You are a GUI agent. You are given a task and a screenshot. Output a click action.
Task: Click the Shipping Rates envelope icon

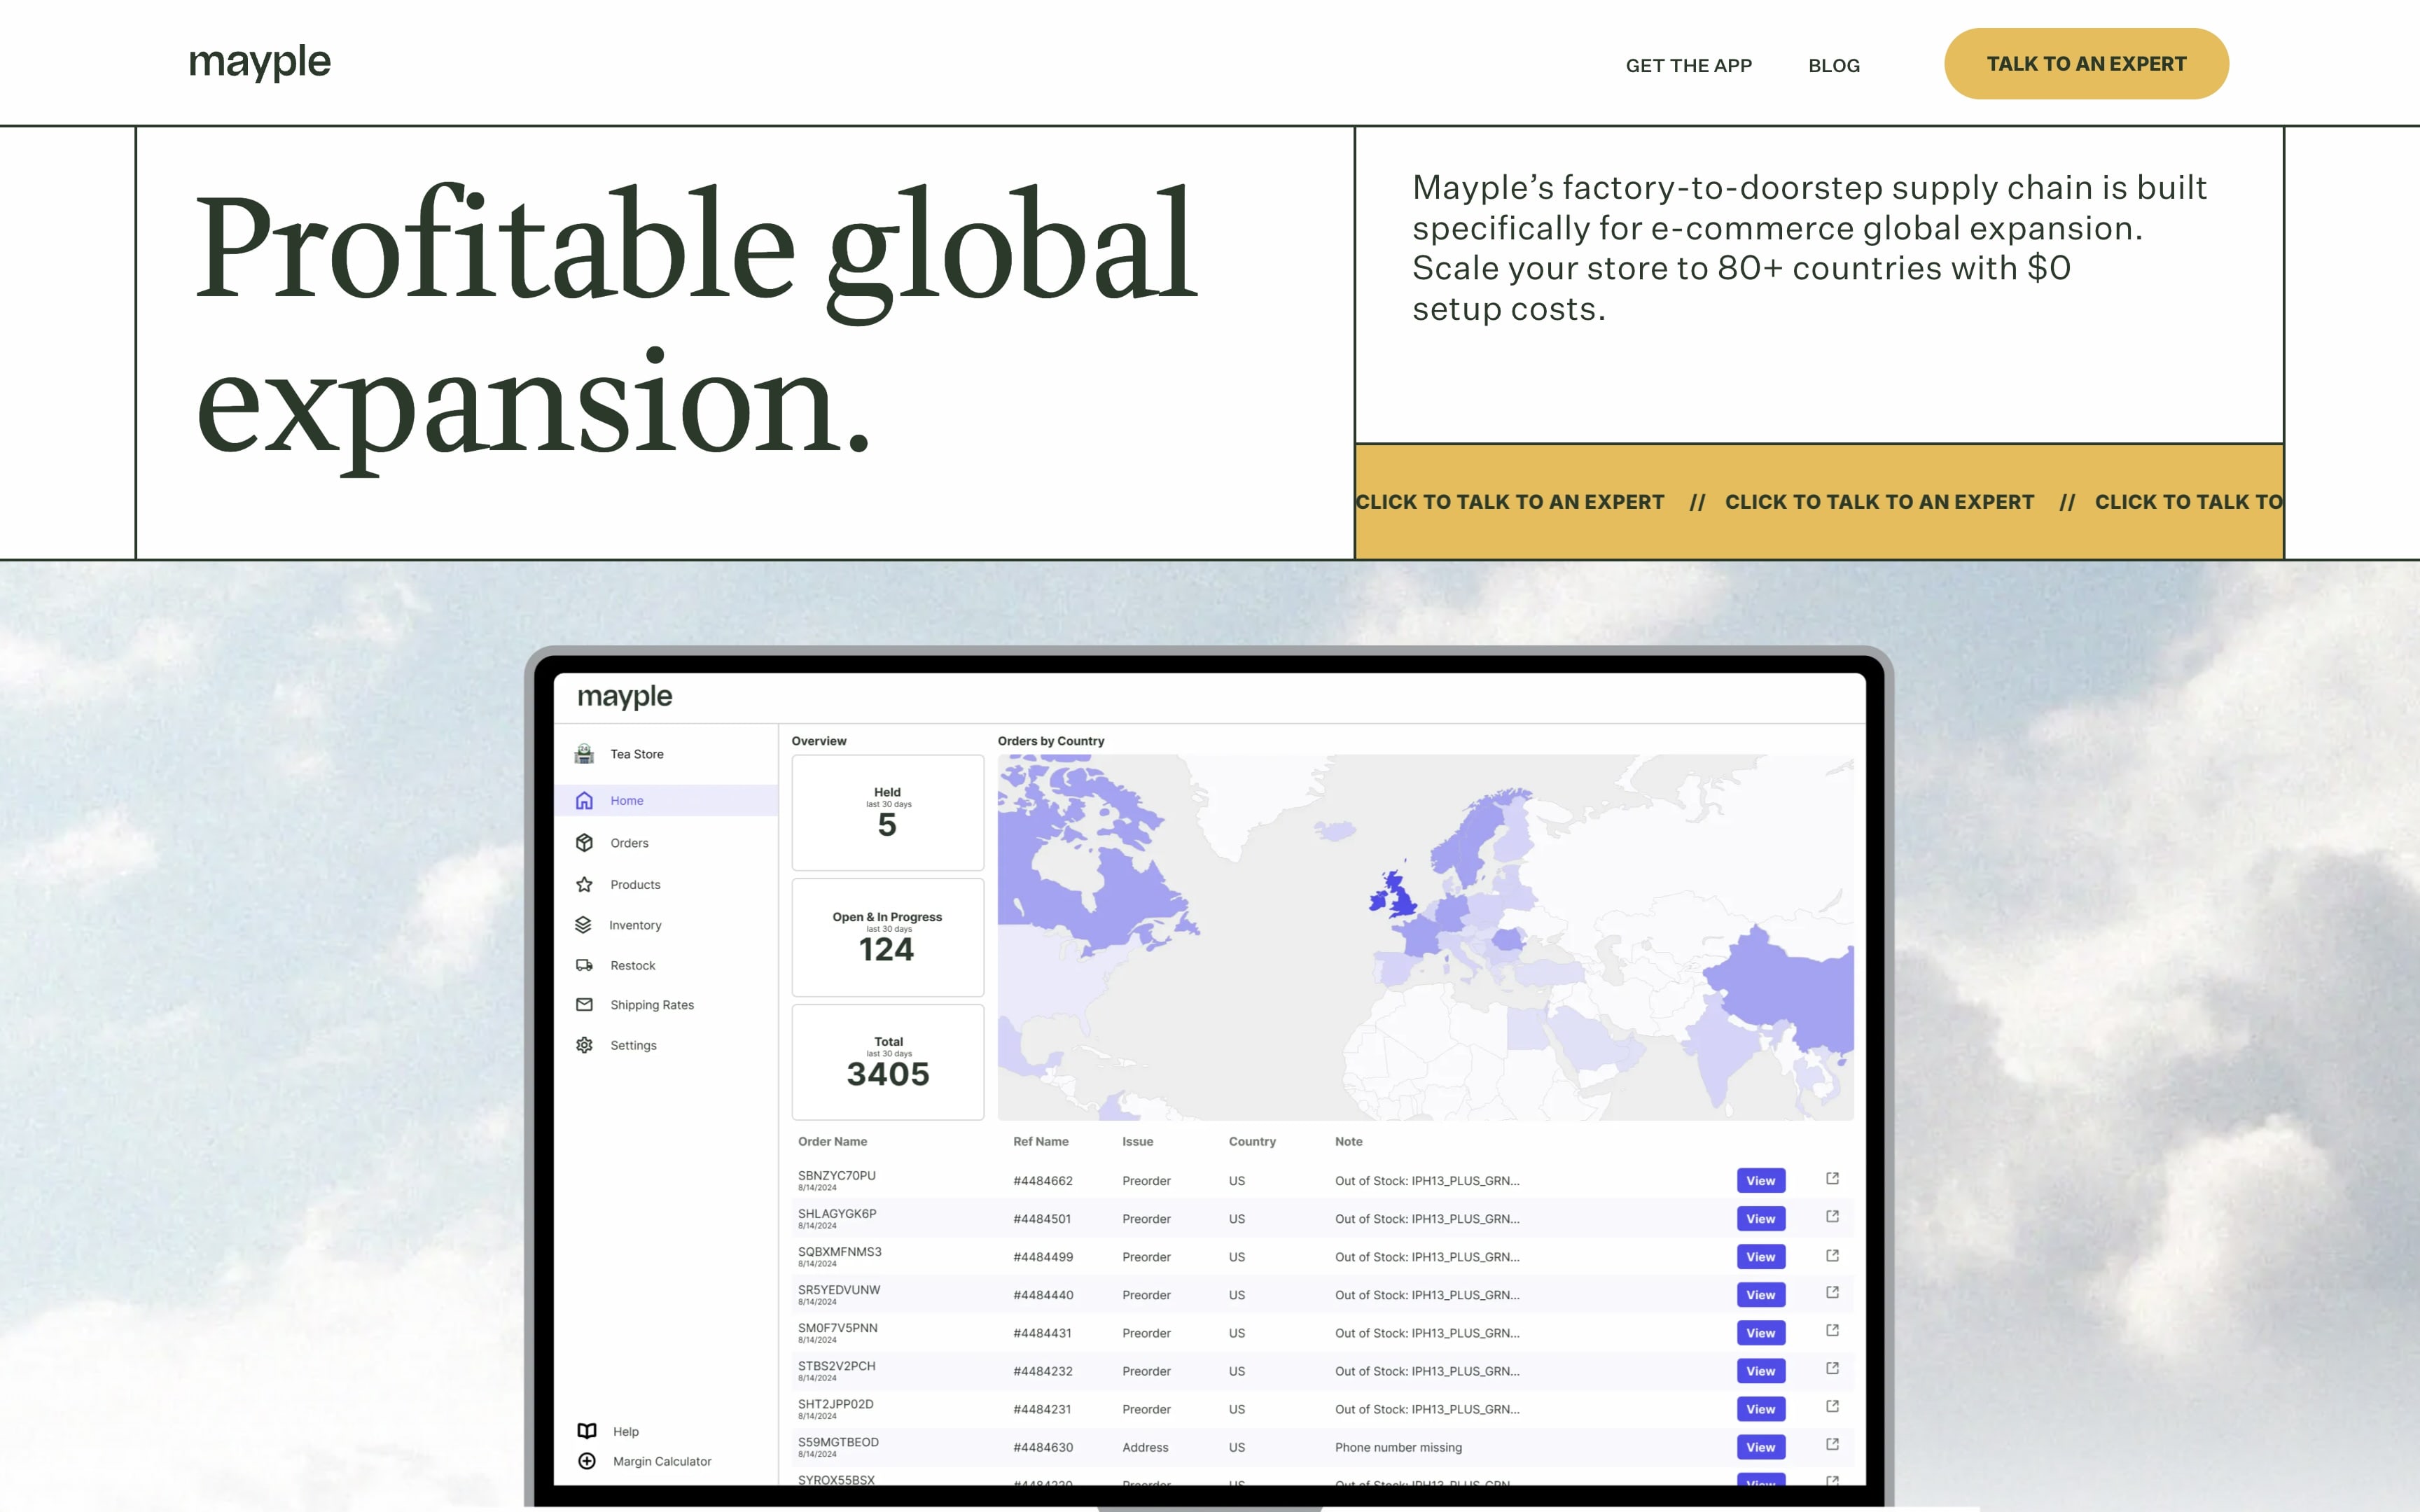tap(584, 1004)
